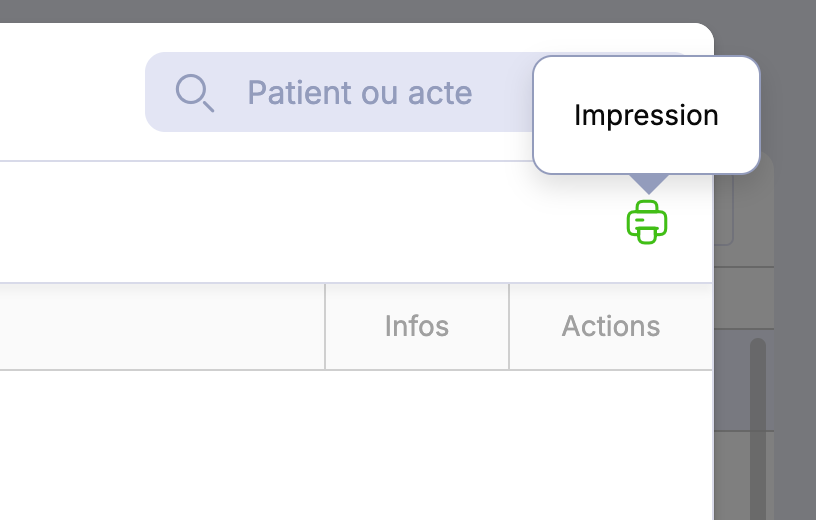The image size is (816, 520).
Task: Click the green printer icon
Action: point(647,222)
